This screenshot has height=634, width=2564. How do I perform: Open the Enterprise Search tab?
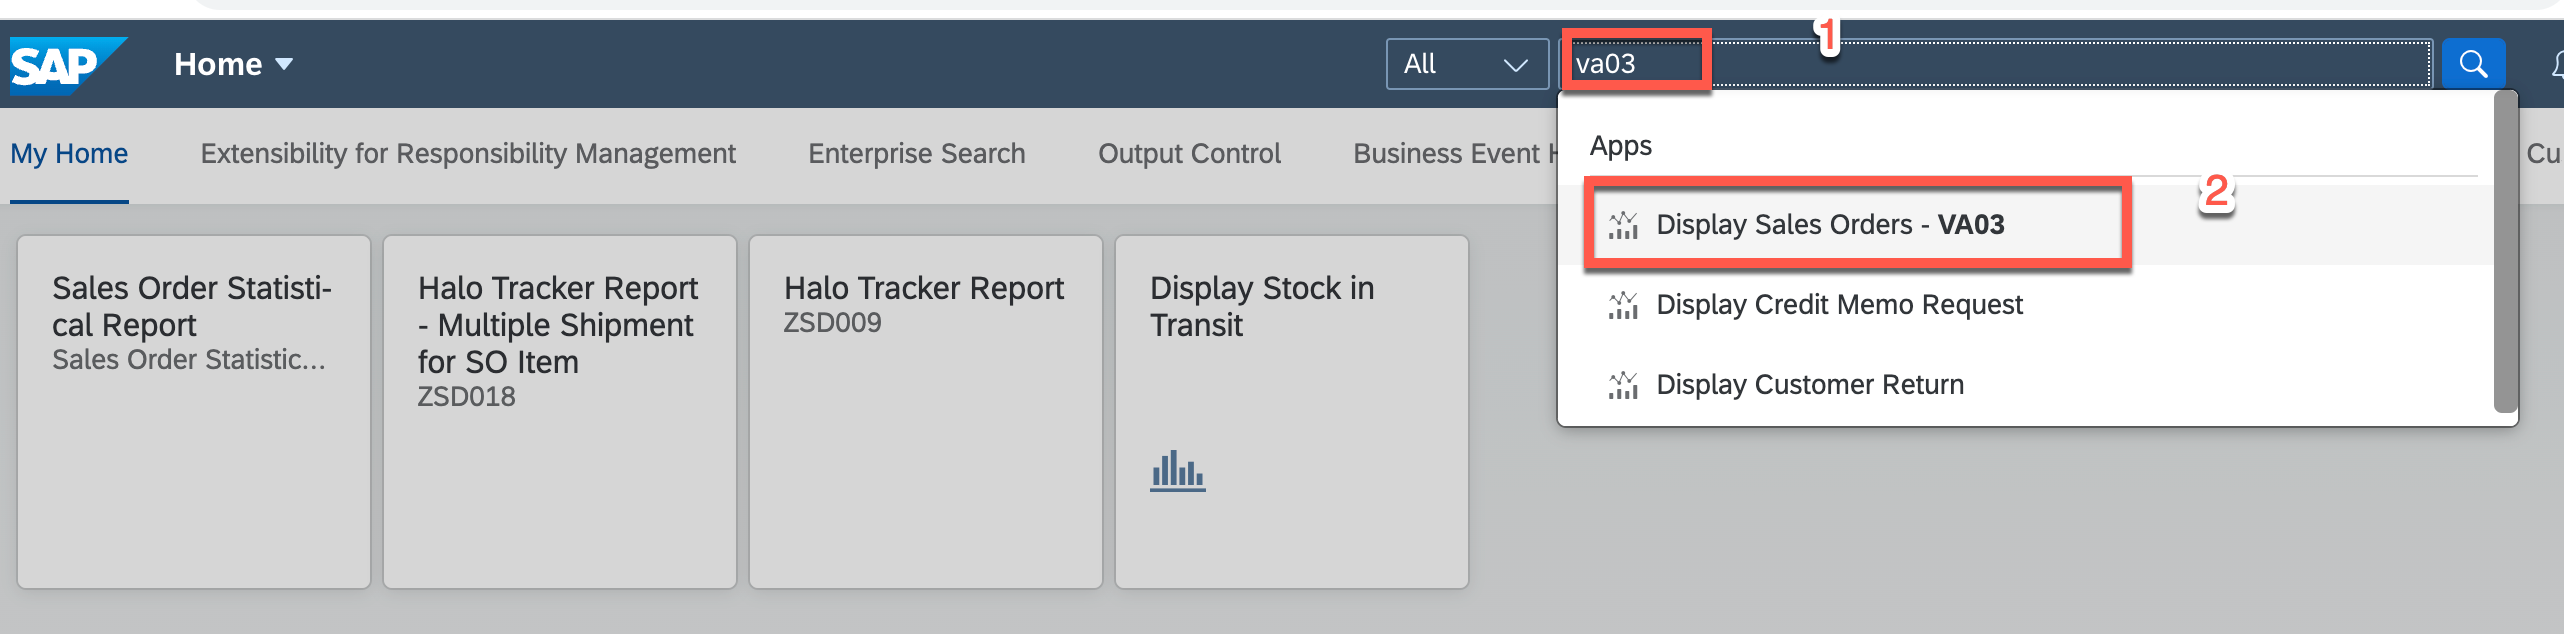click(916, 154)
